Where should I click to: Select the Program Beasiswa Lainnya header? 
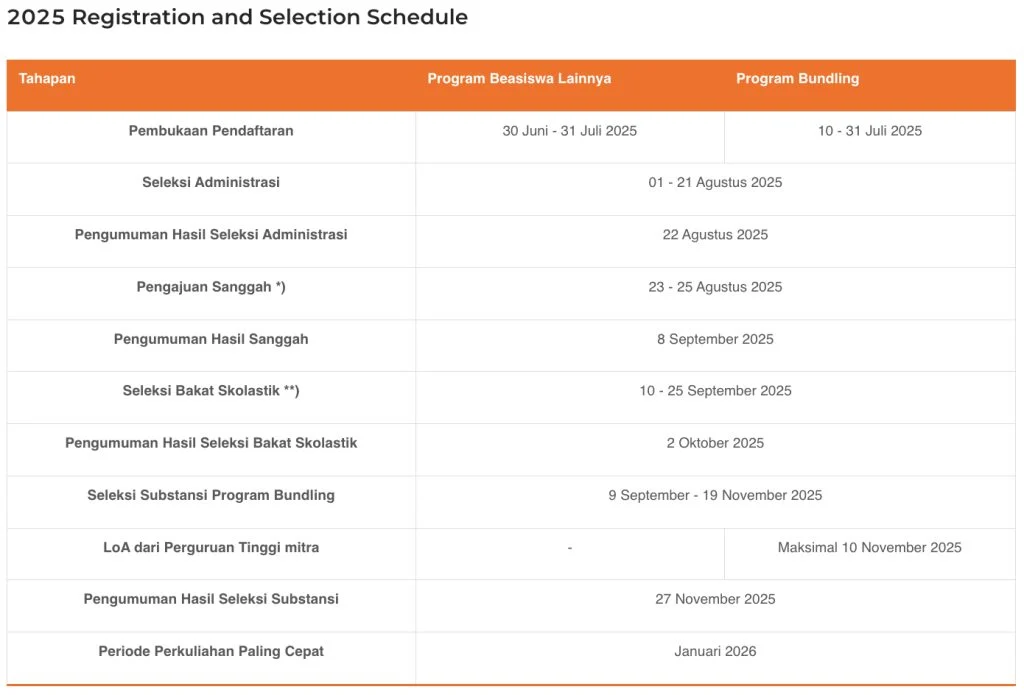(x=519, y=78)
